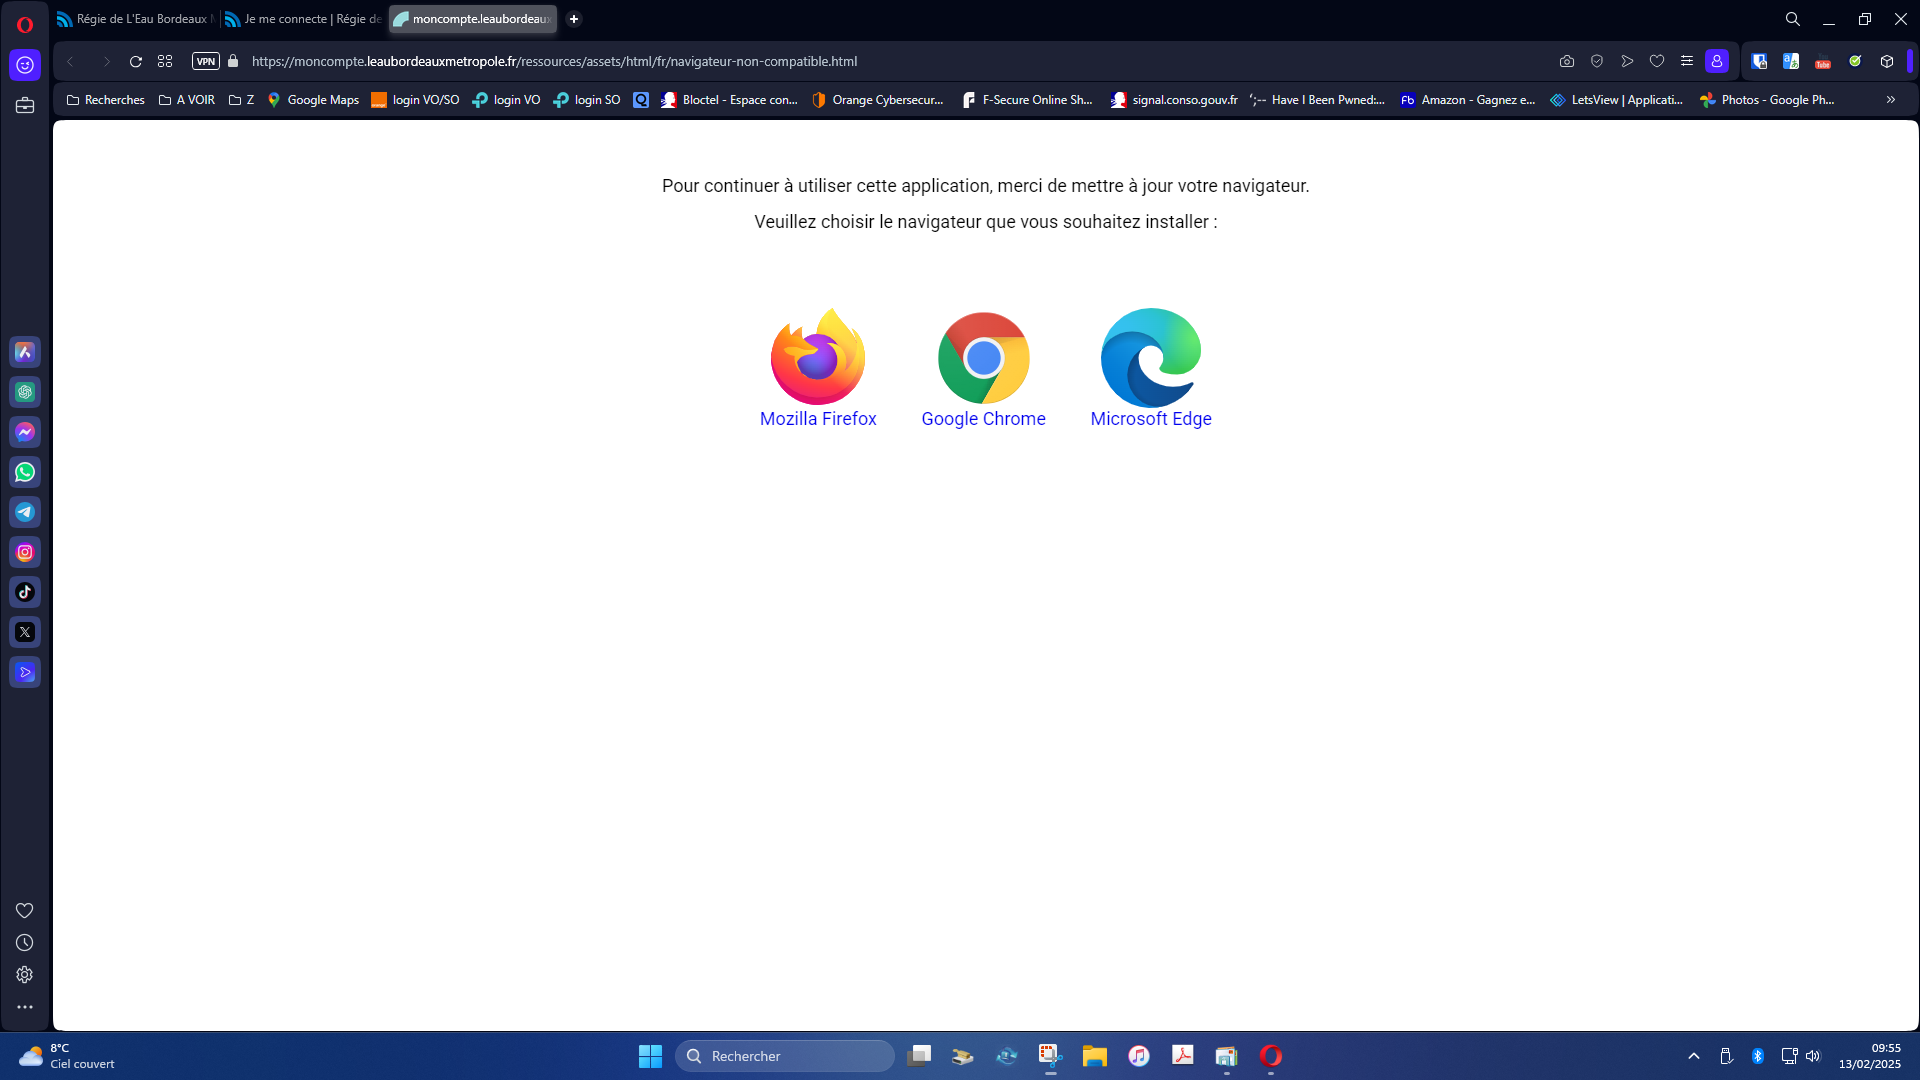1920x1080 pixels.
Task: Open the ad blocker shield icon
Action: 1597,61
